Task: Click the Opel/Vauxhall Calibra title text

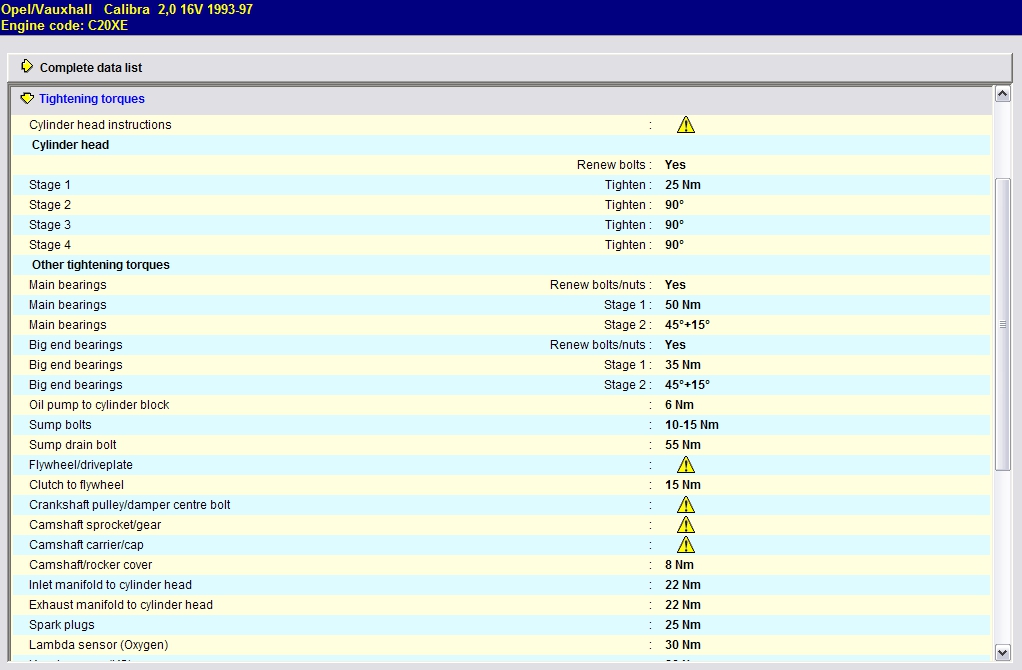Action: click(x=127, y=10)
